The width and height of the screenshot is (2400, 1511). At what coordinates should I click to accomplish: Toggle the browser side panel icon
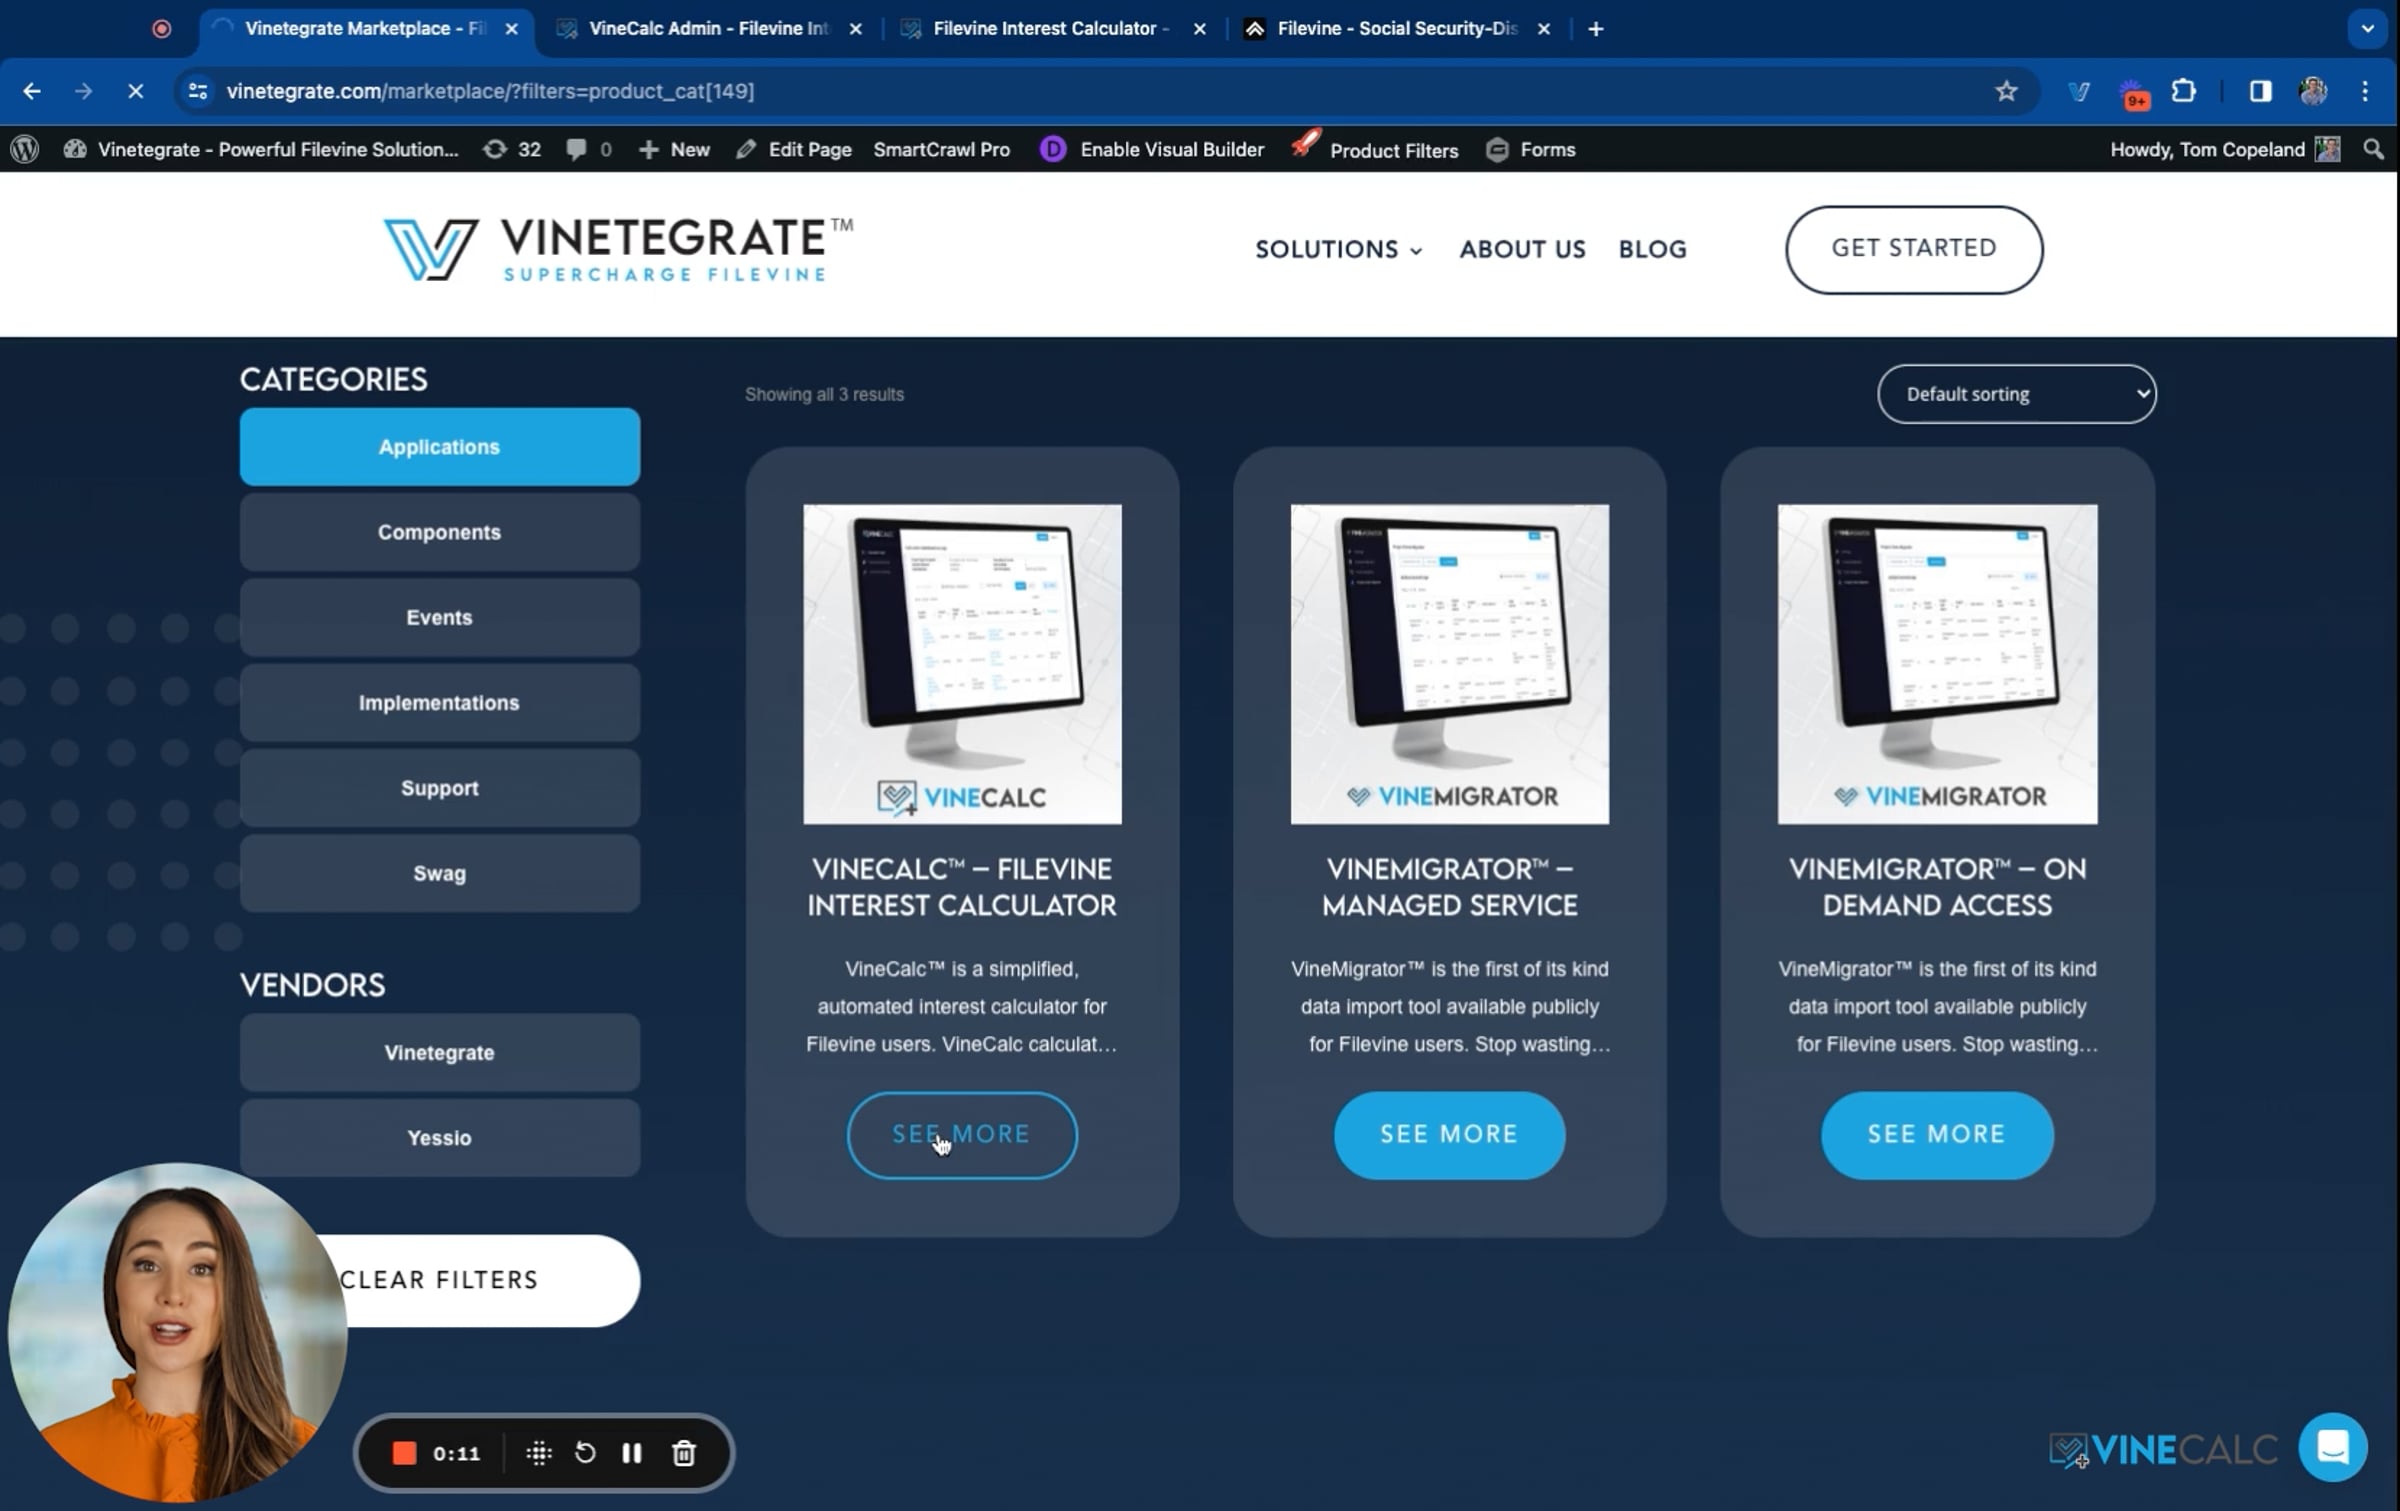2260,91
